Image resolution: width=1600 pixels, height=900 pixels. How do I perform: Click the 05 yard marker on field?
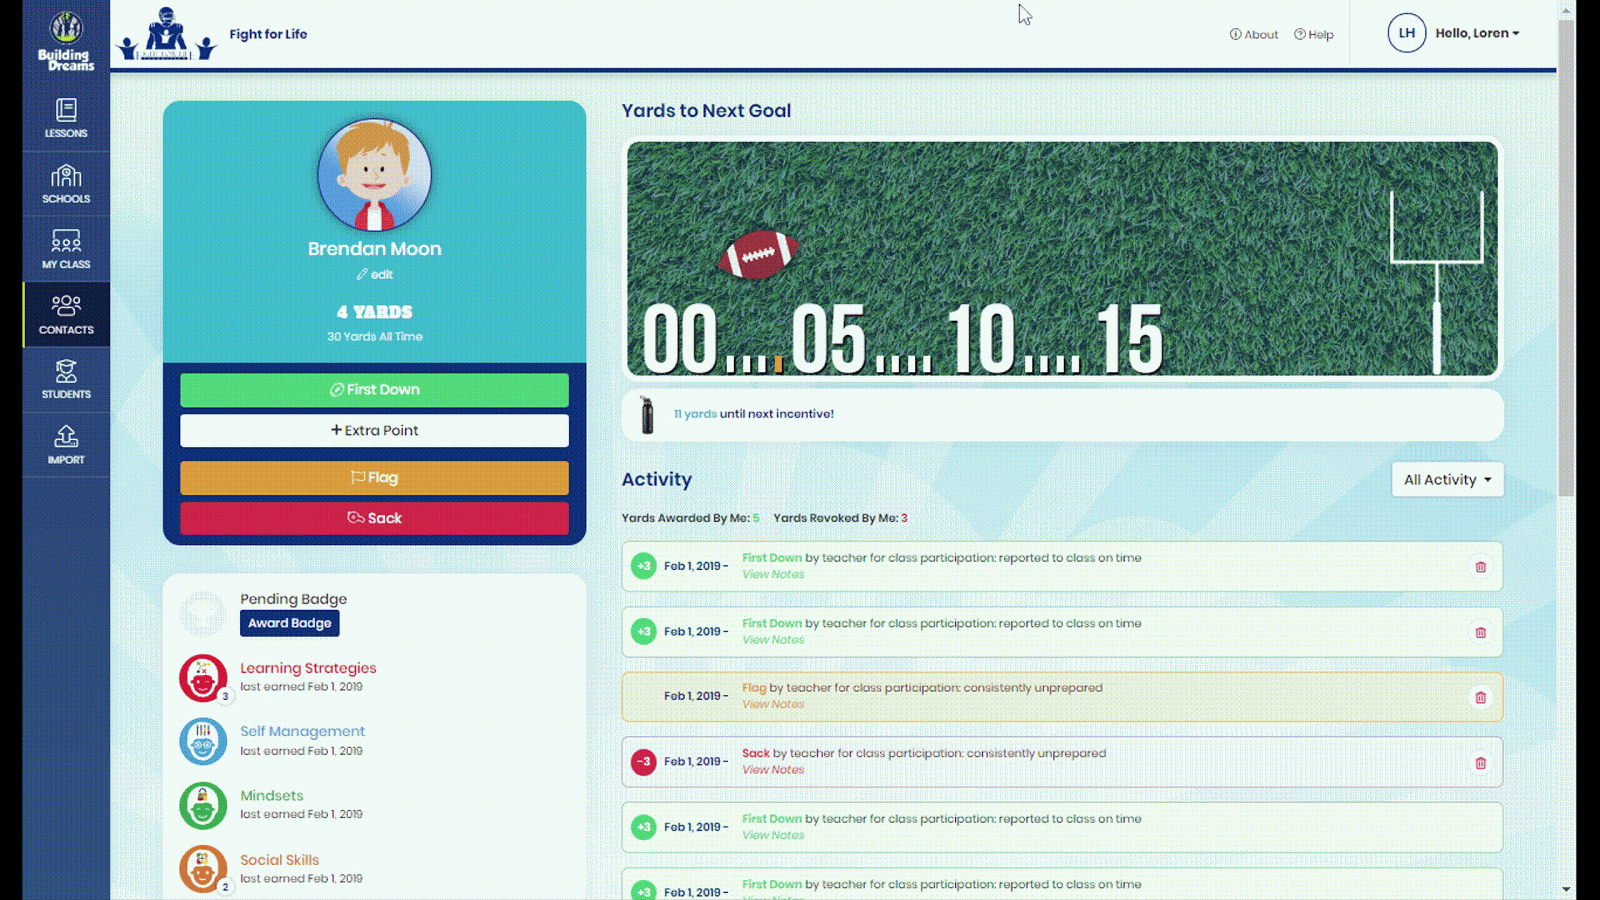pos(828,340)
